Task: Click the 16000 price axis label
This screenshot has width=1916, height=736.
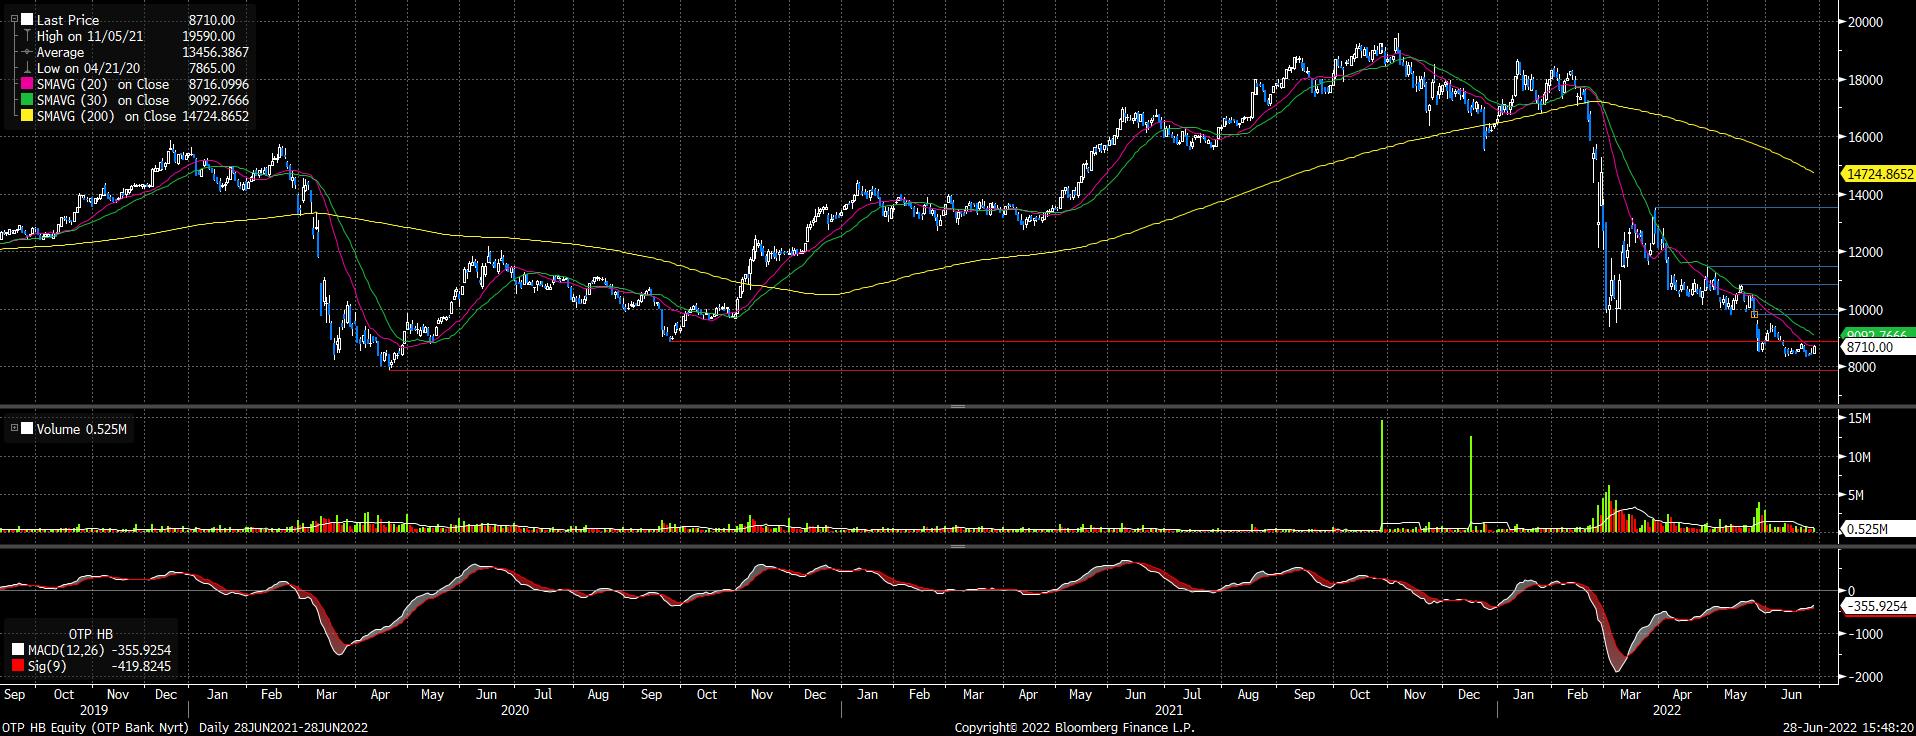Action: [x=1865, y=137]
